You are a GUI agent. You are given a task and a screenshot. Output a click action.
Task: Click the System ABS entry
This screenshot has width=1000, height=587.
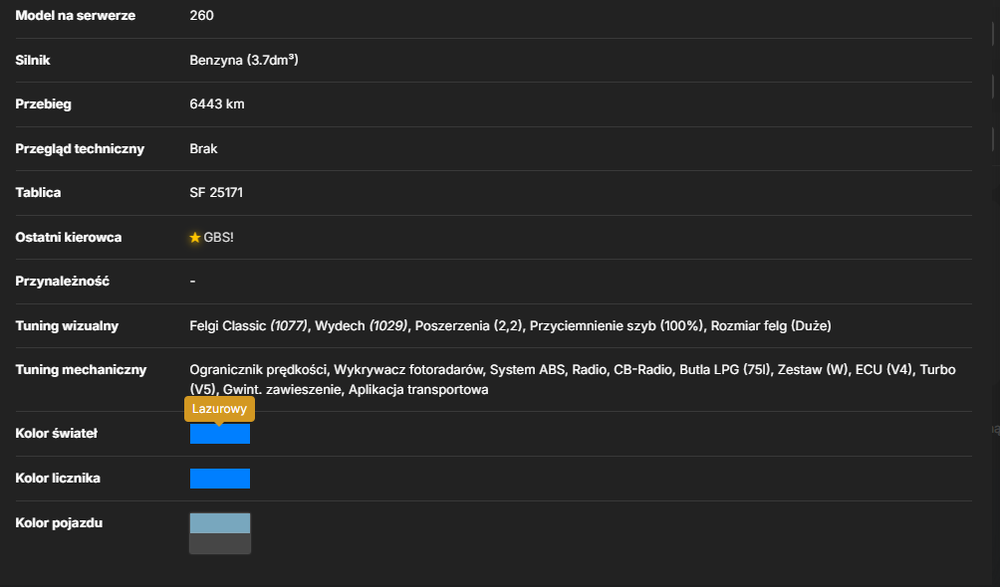point(527,370)
